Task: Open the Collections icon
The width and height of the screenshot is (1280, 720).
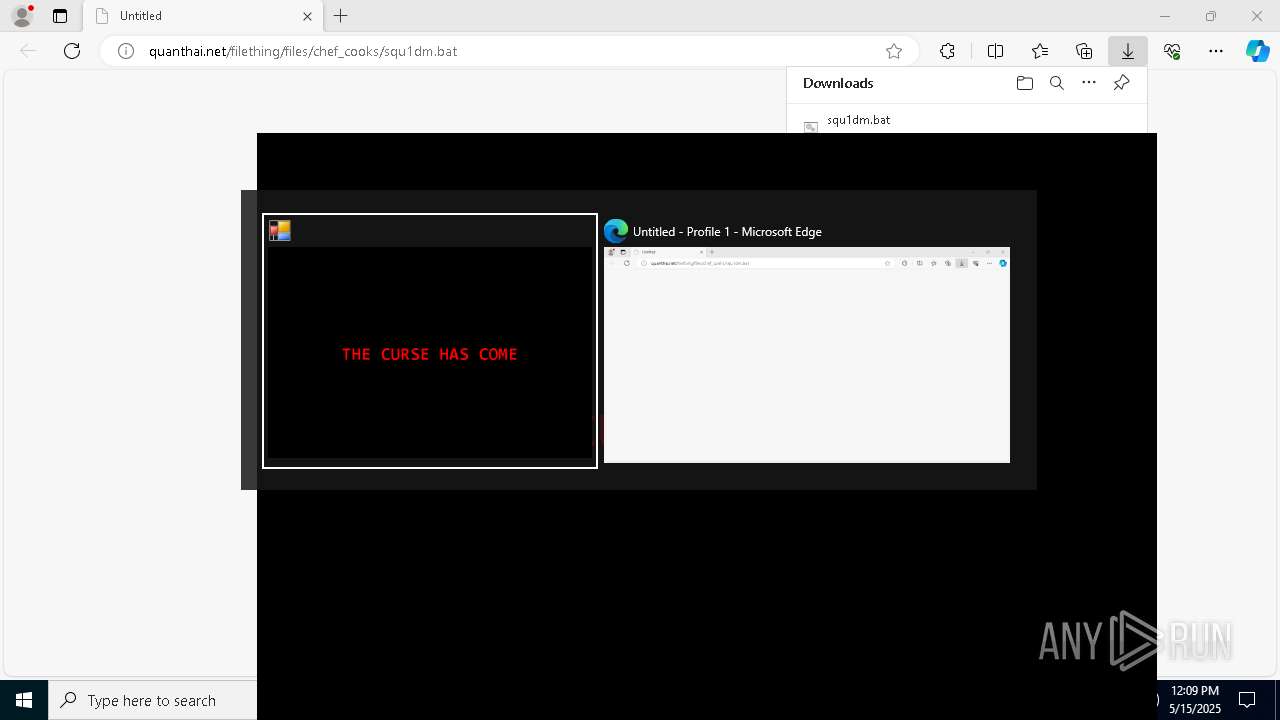Action: pos(1084,51)
